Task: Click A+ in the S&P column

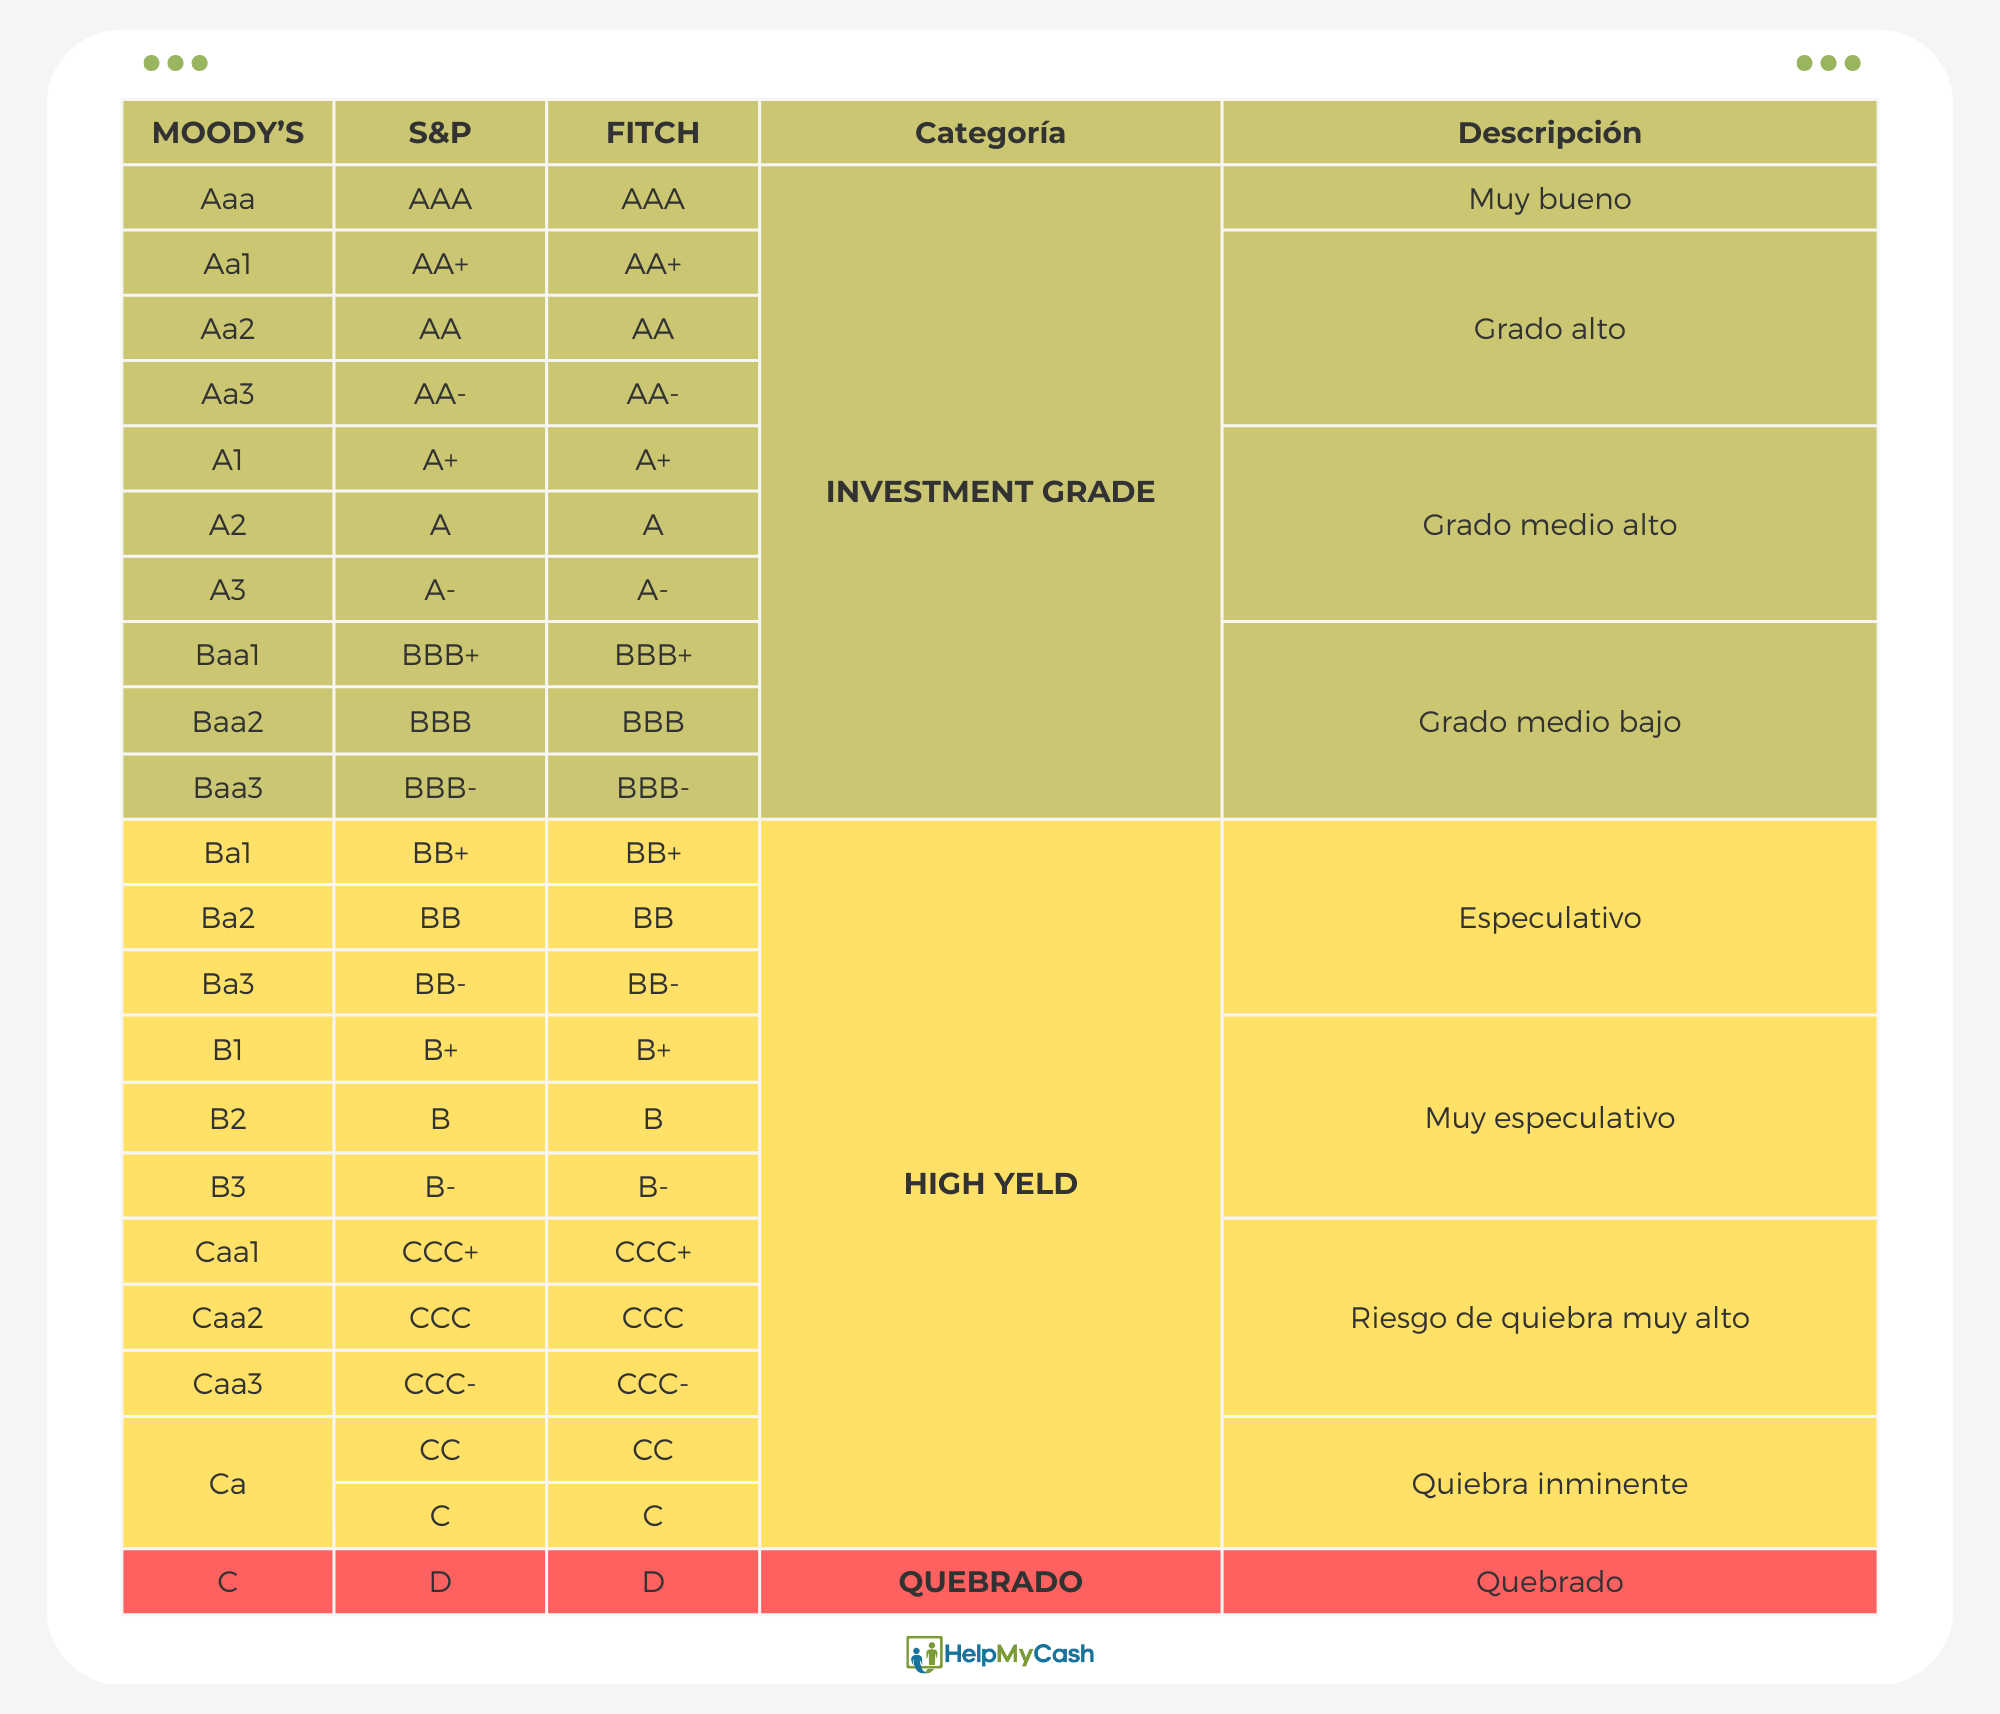Action: 440,459
